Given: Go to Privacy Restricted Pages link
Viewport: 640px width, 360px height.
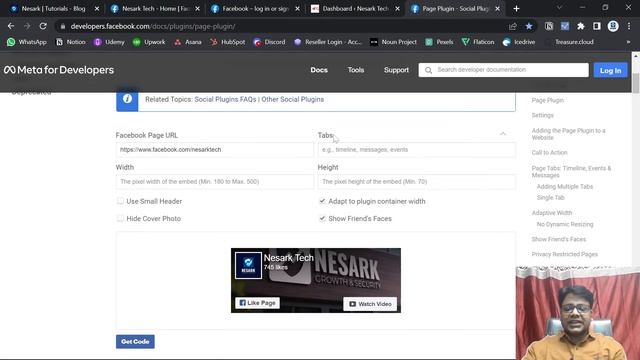Looking at the screenshot, I should click(x=564, y=254).
